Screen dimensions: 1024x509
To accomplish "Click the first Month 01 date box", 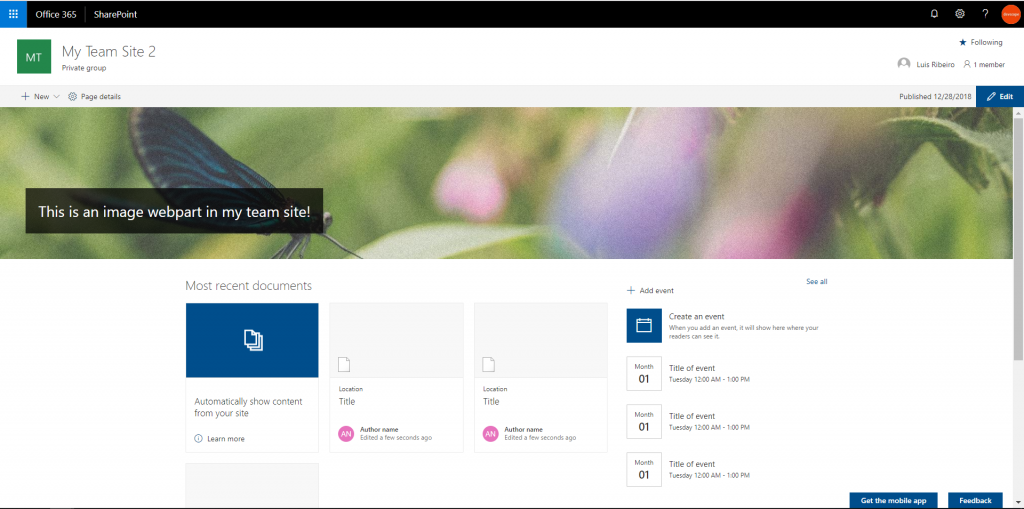I will (x=644, y=373).
